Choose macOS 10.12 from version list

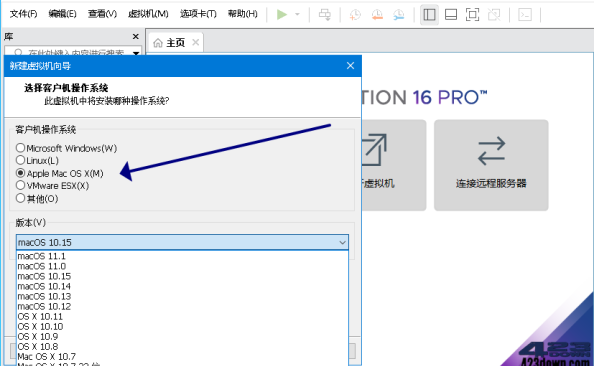(182, 307)
